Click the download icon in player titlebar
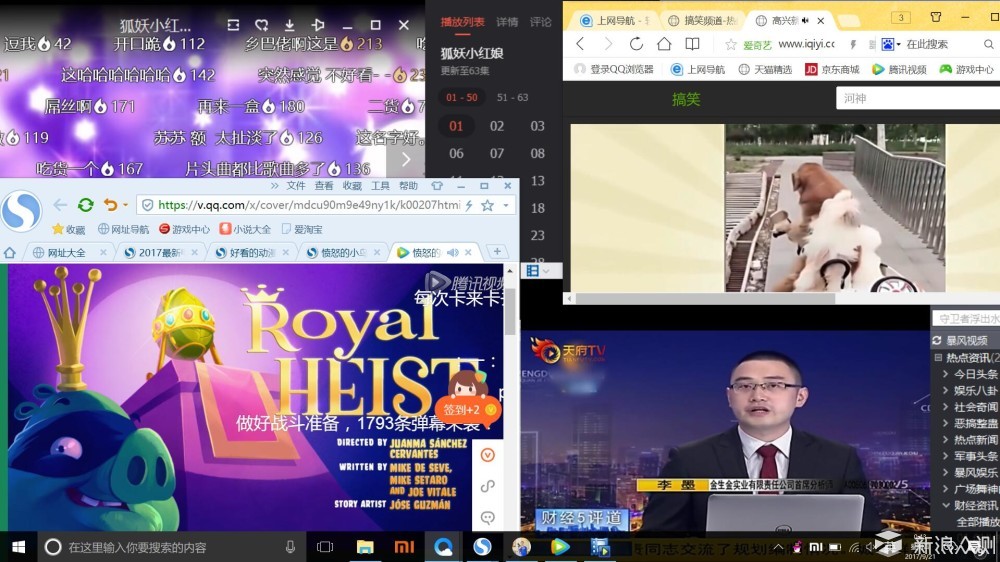The width and height of the screenshot is (1000, 562). [289, 25]
